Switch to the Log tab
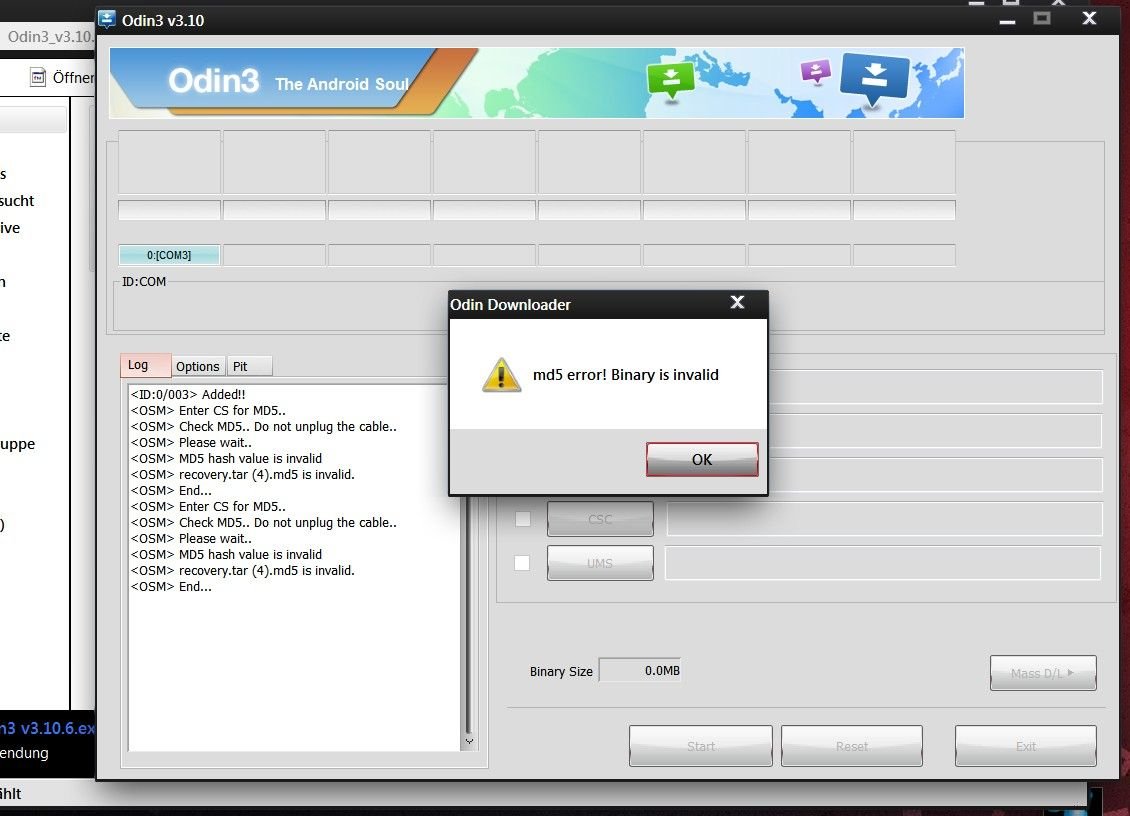The image size is (1130, 816). 146,365
